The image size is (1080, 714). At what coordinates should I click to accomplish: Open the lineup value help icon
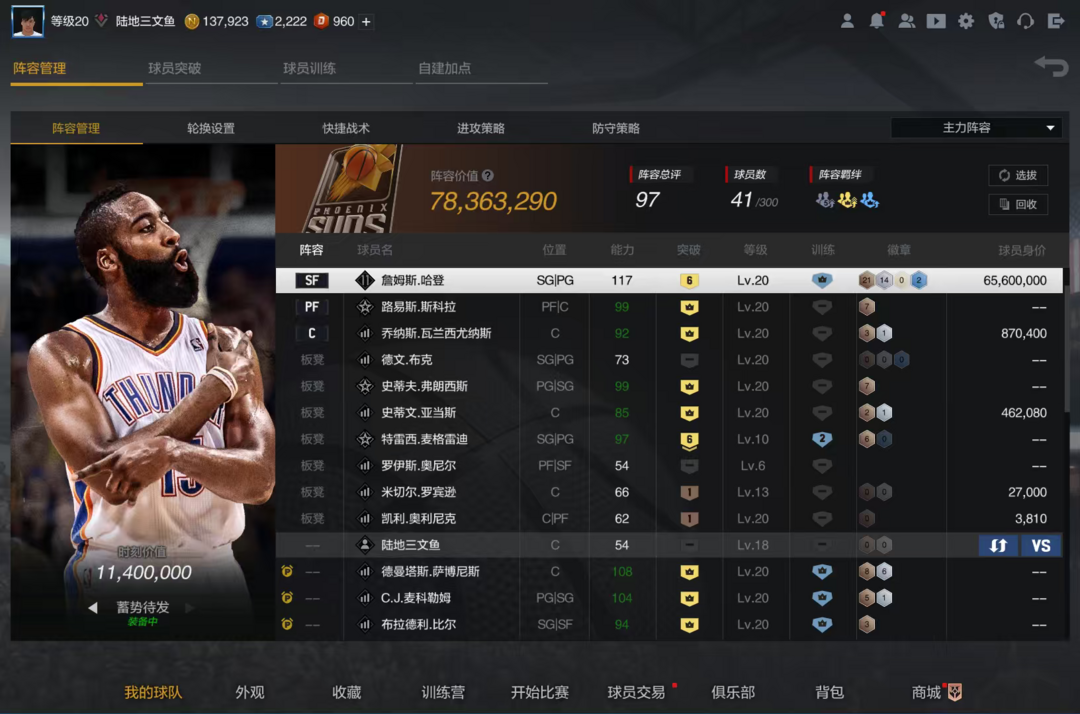(x=488, y=176)
